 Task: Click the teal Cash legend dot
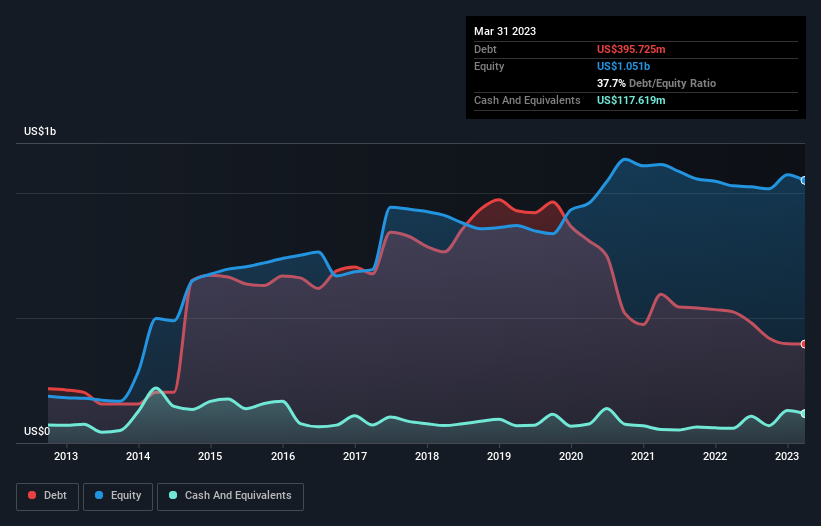173,495
